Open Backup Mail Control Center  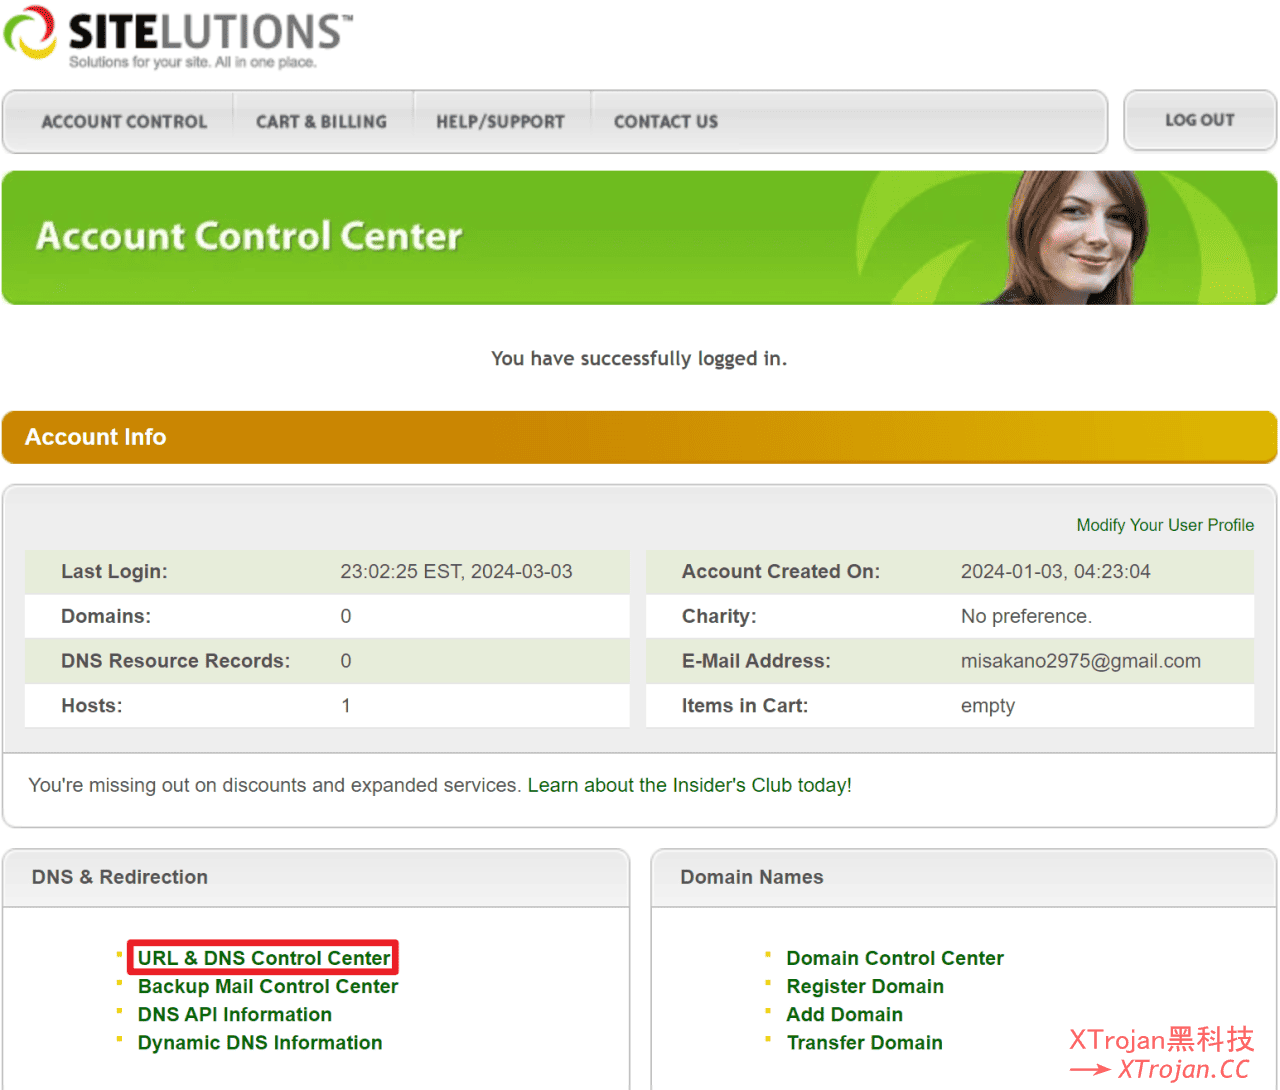click(x=268, y=986)
